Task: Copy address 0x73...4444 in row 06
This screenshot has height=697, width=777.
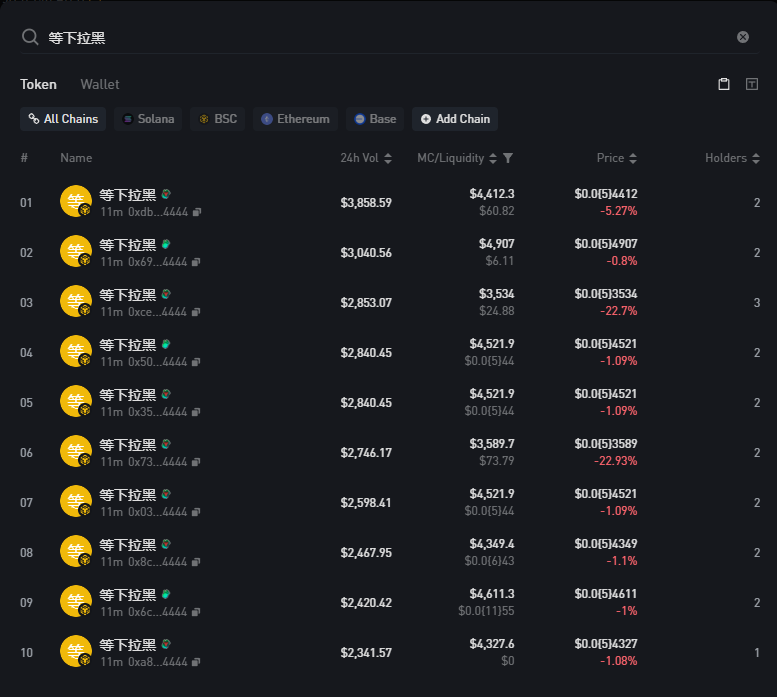Action: pos(196,462)
